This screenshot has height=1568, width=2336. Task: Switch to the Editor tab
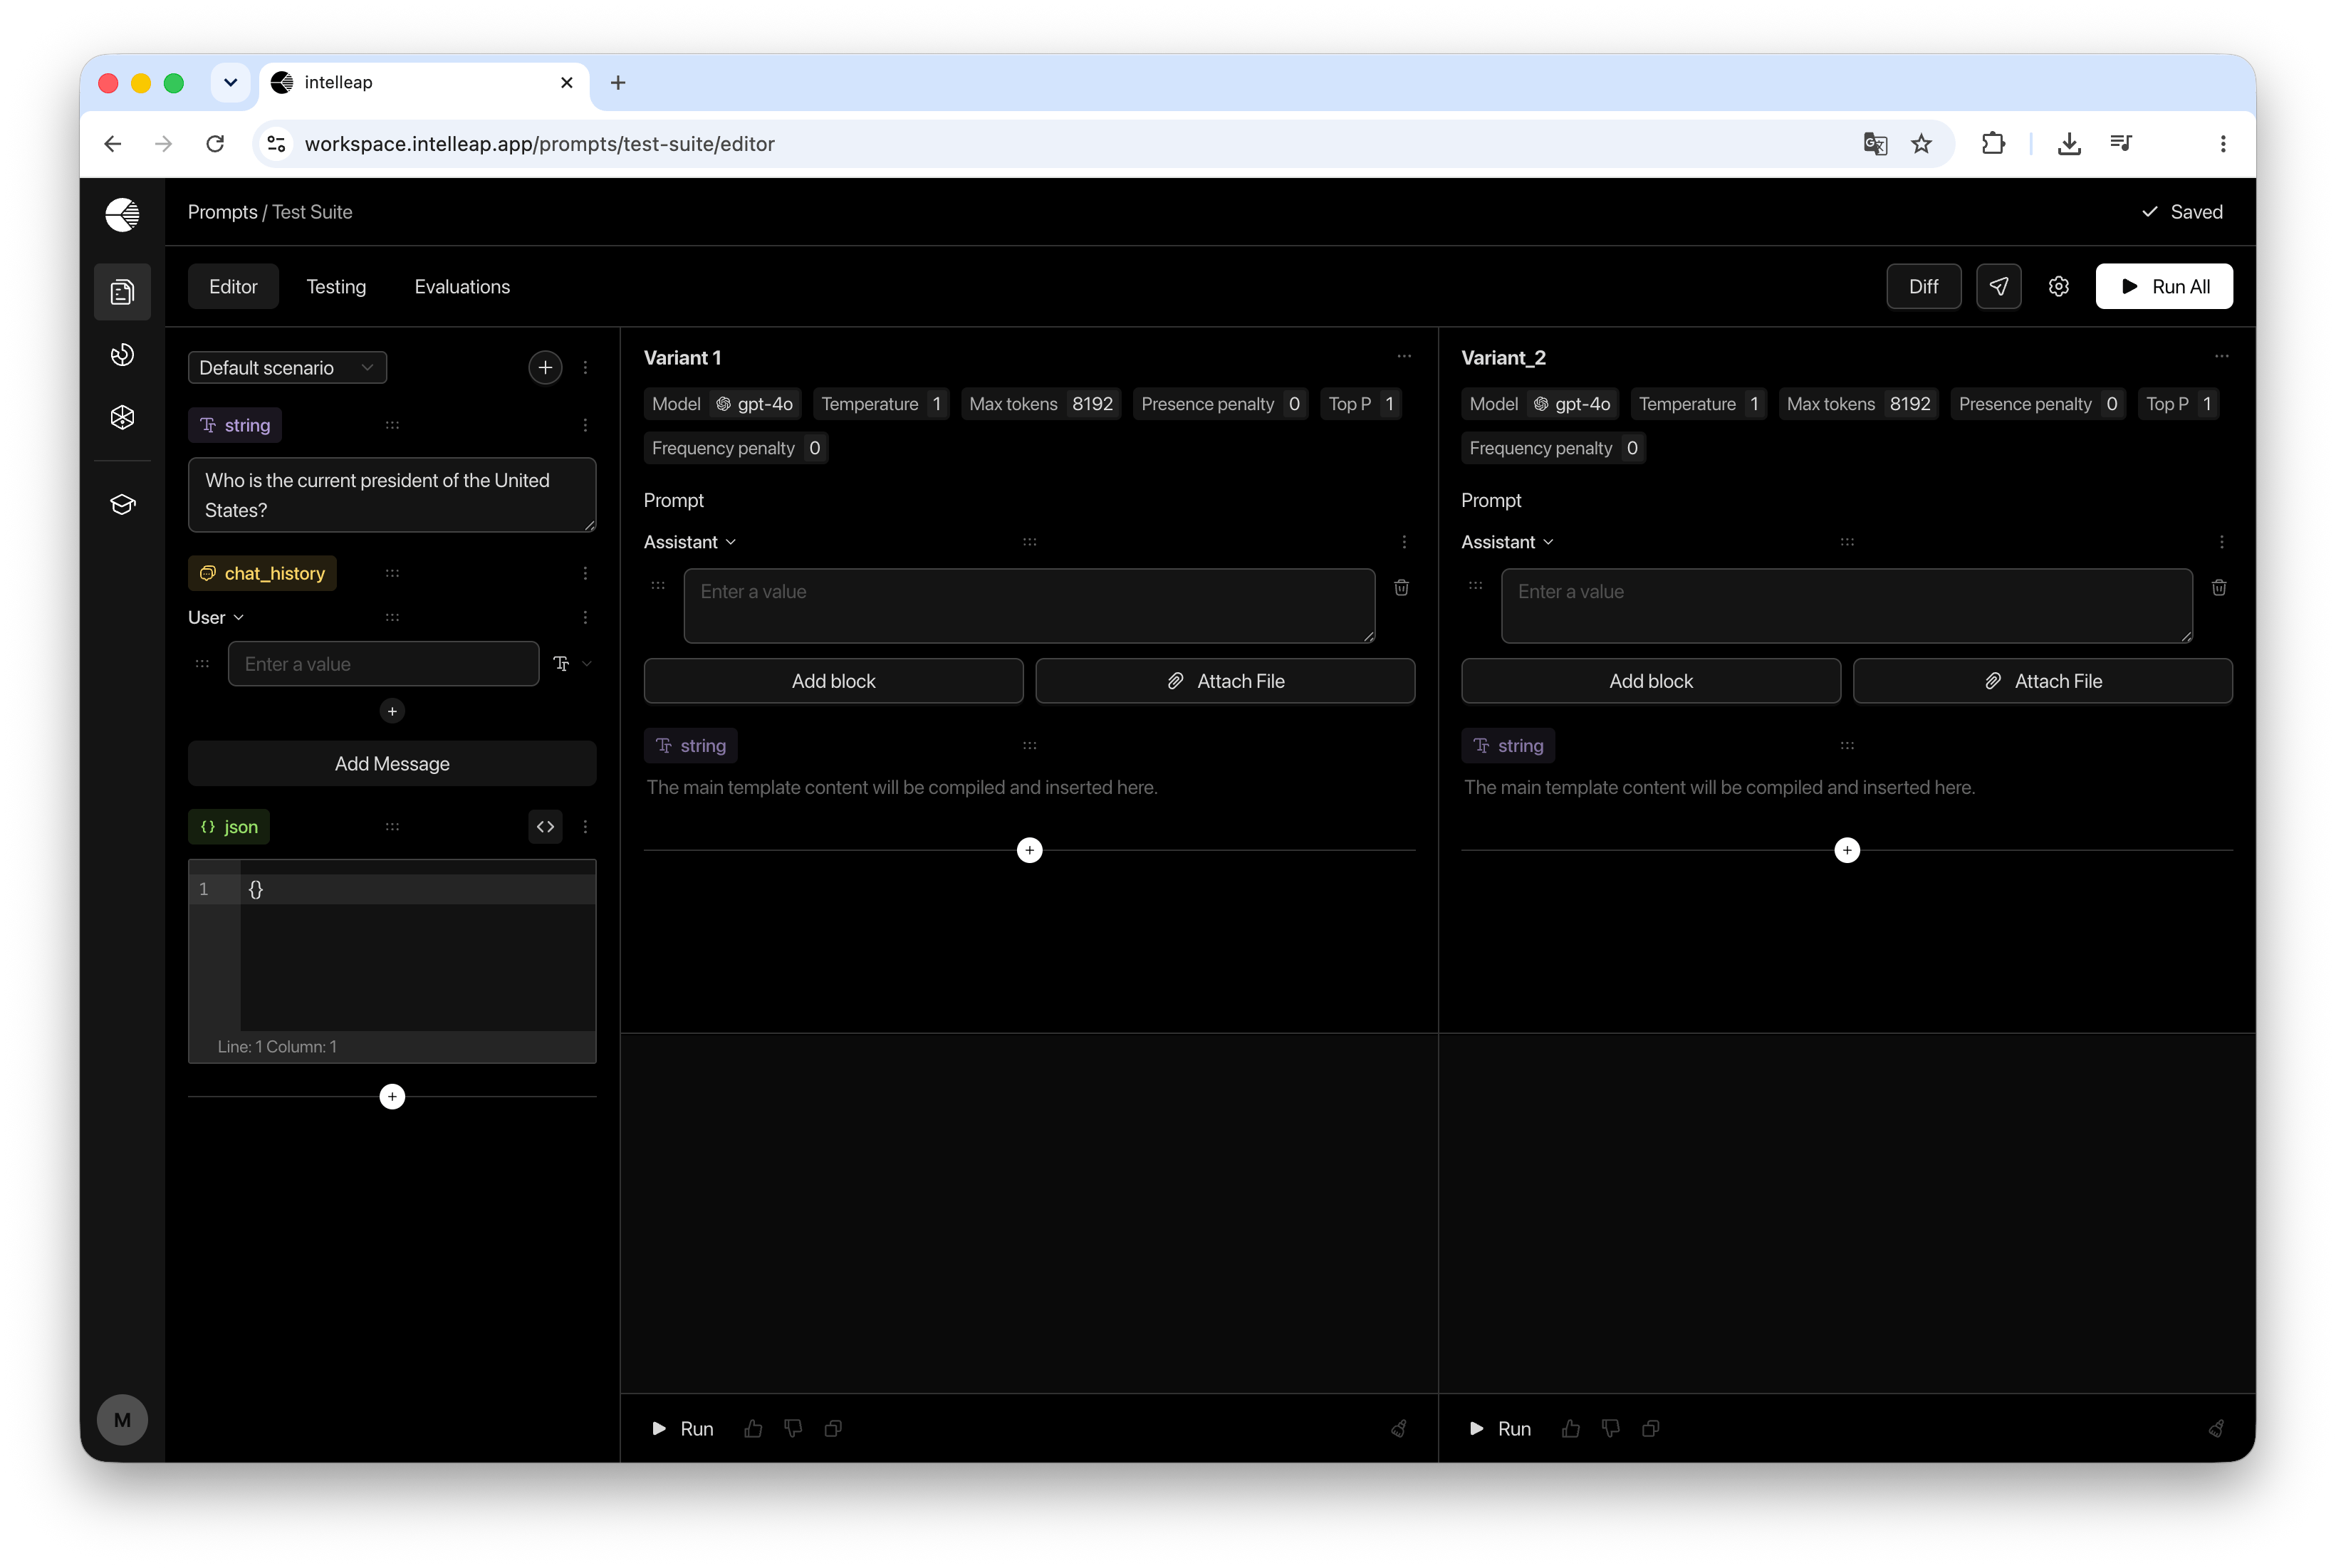tap(233, 287)
